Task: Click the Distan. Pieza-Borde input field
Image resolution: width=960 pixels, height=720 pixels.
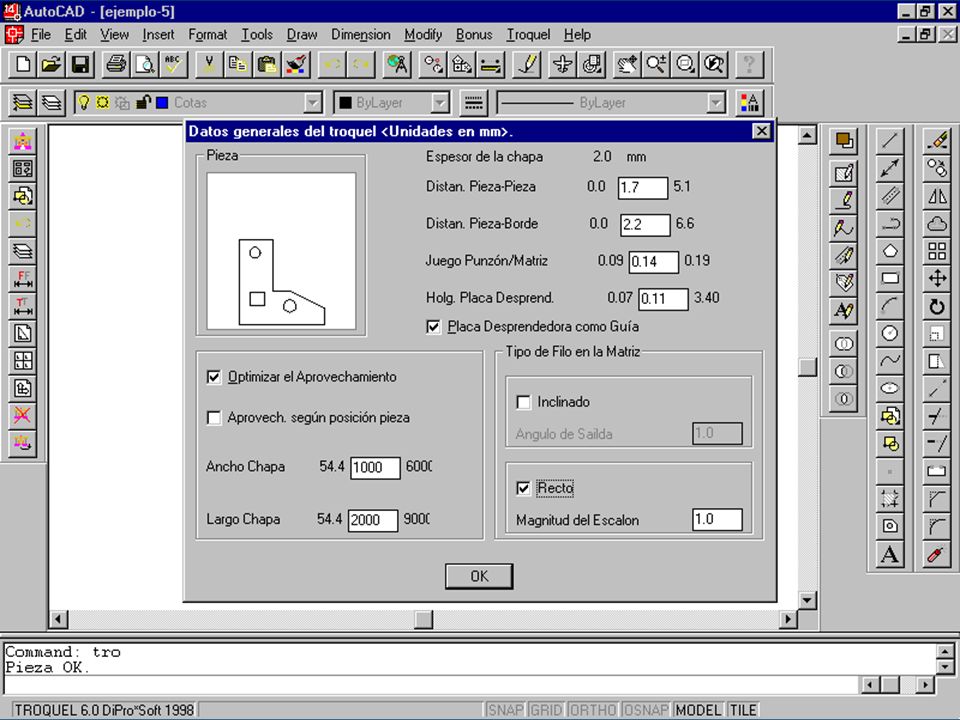Action: pos(645,225)
